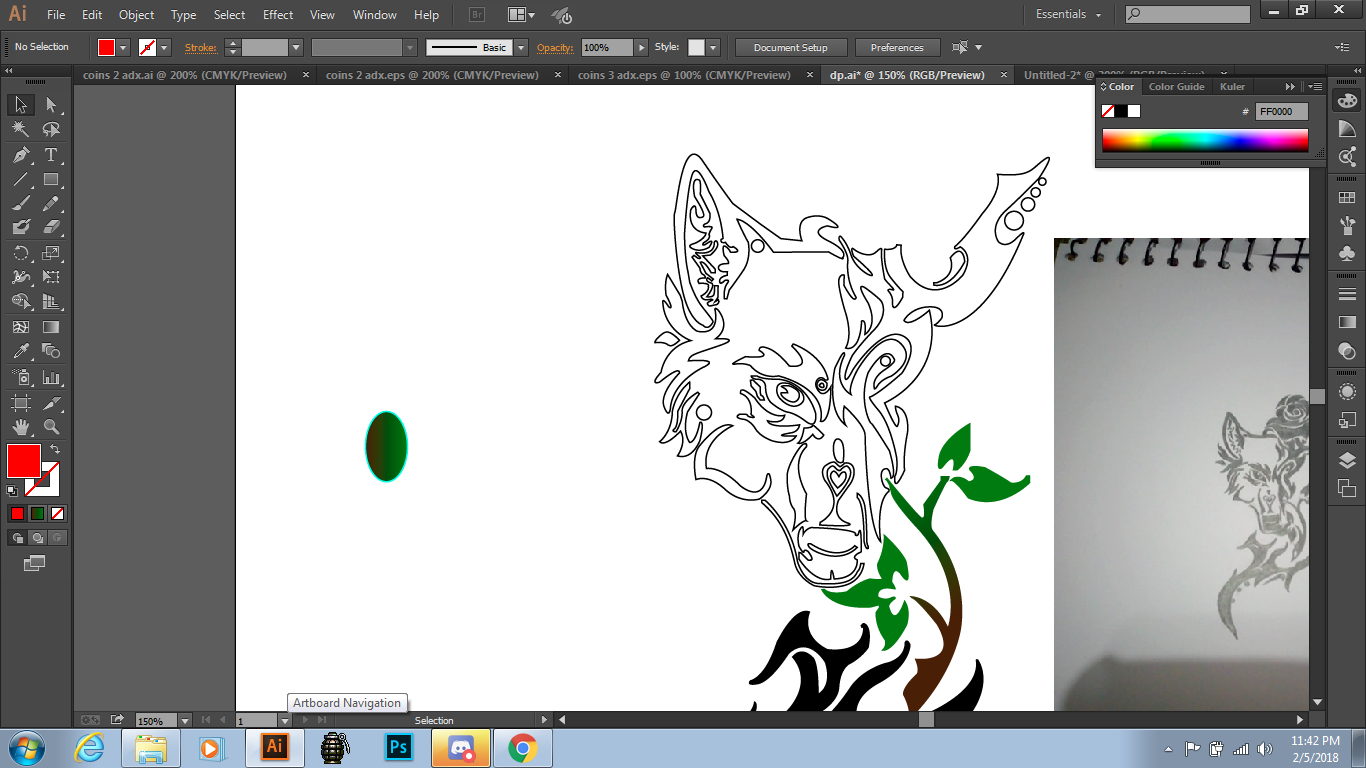Click the Document Setup button
The width and height of the screenshot is (1366, 768).
(x=790, y=48)
